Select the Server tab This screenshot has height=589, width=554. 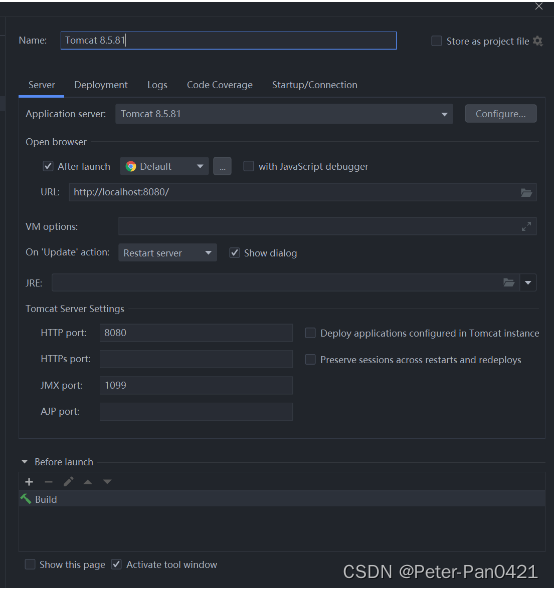pyautogui.click(x=41, y=85)
